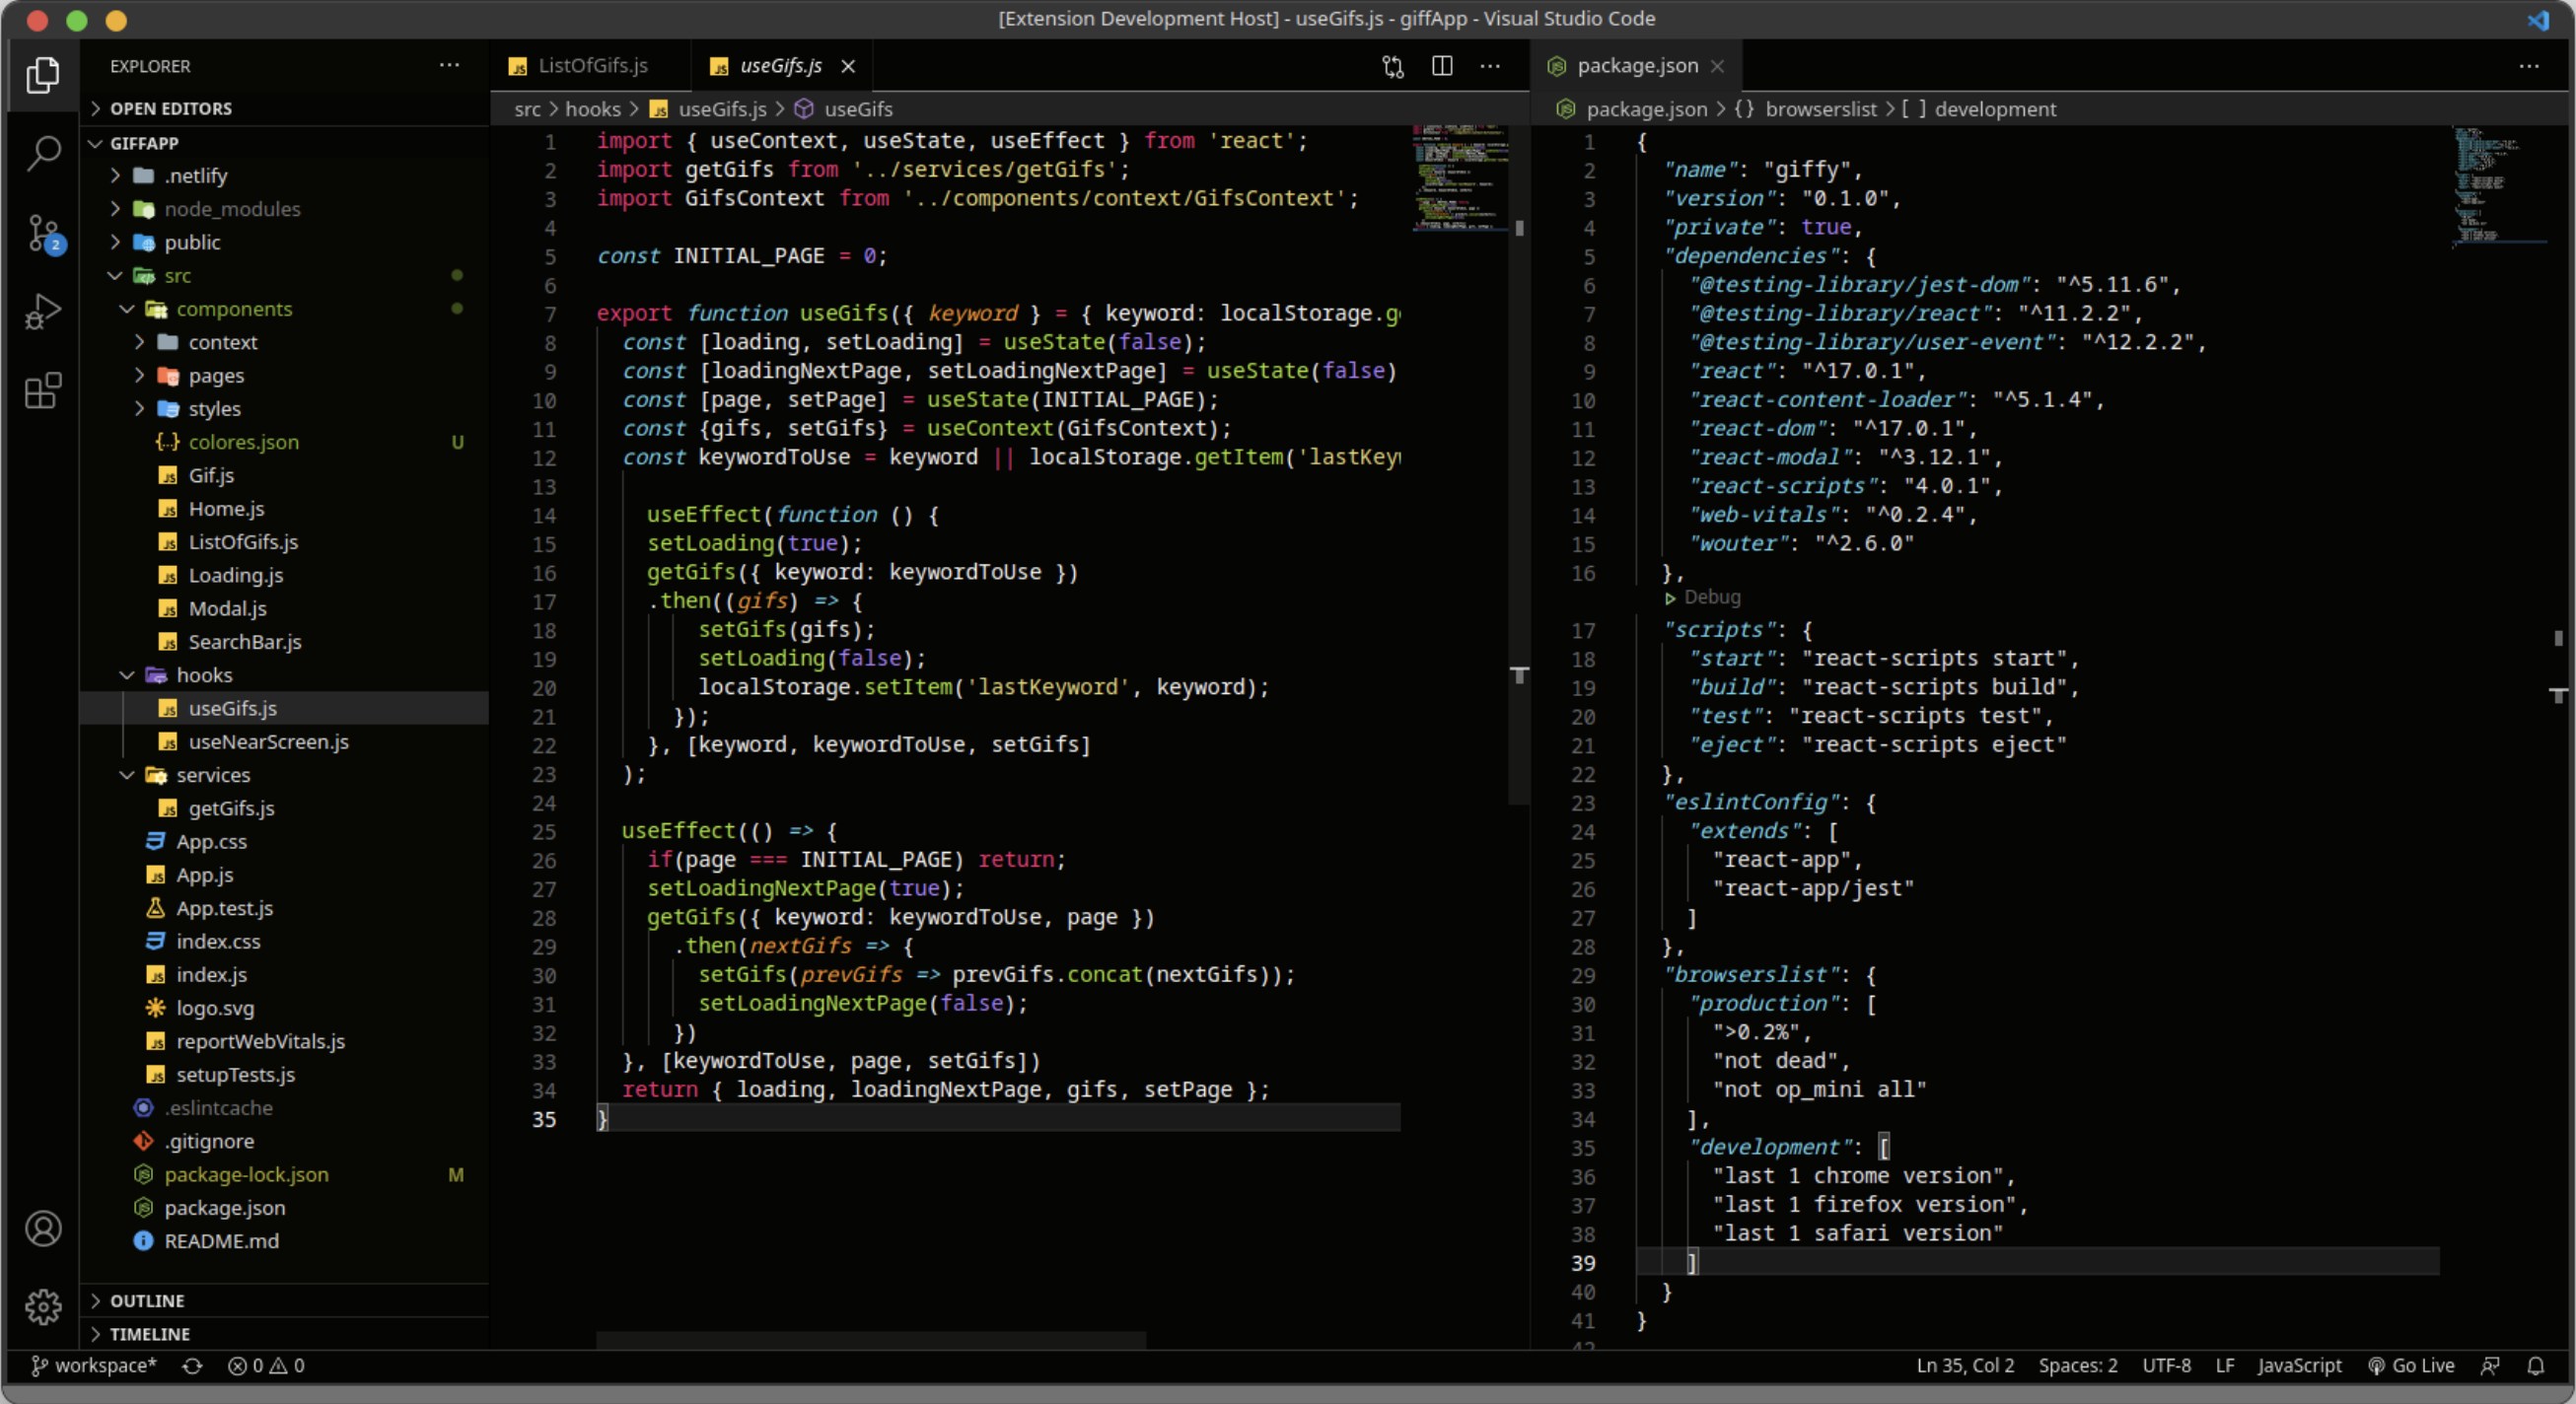Open the Split Editor icon in the tab bar

coord(1441,66)
